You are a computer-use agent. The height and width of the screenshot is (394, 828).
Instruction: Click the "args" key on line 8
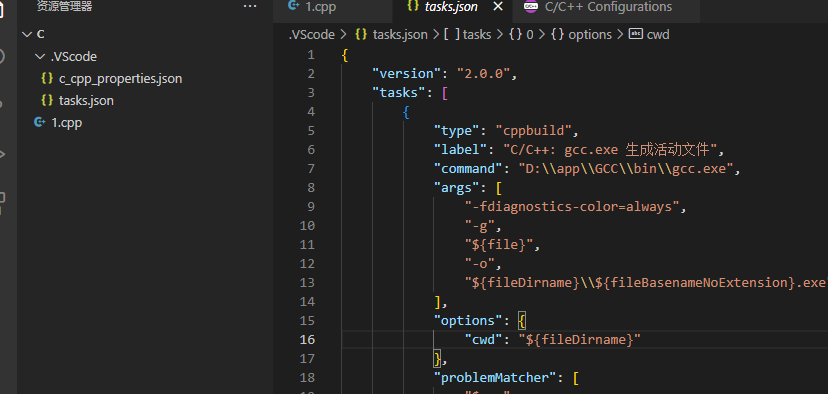[456, 188]
